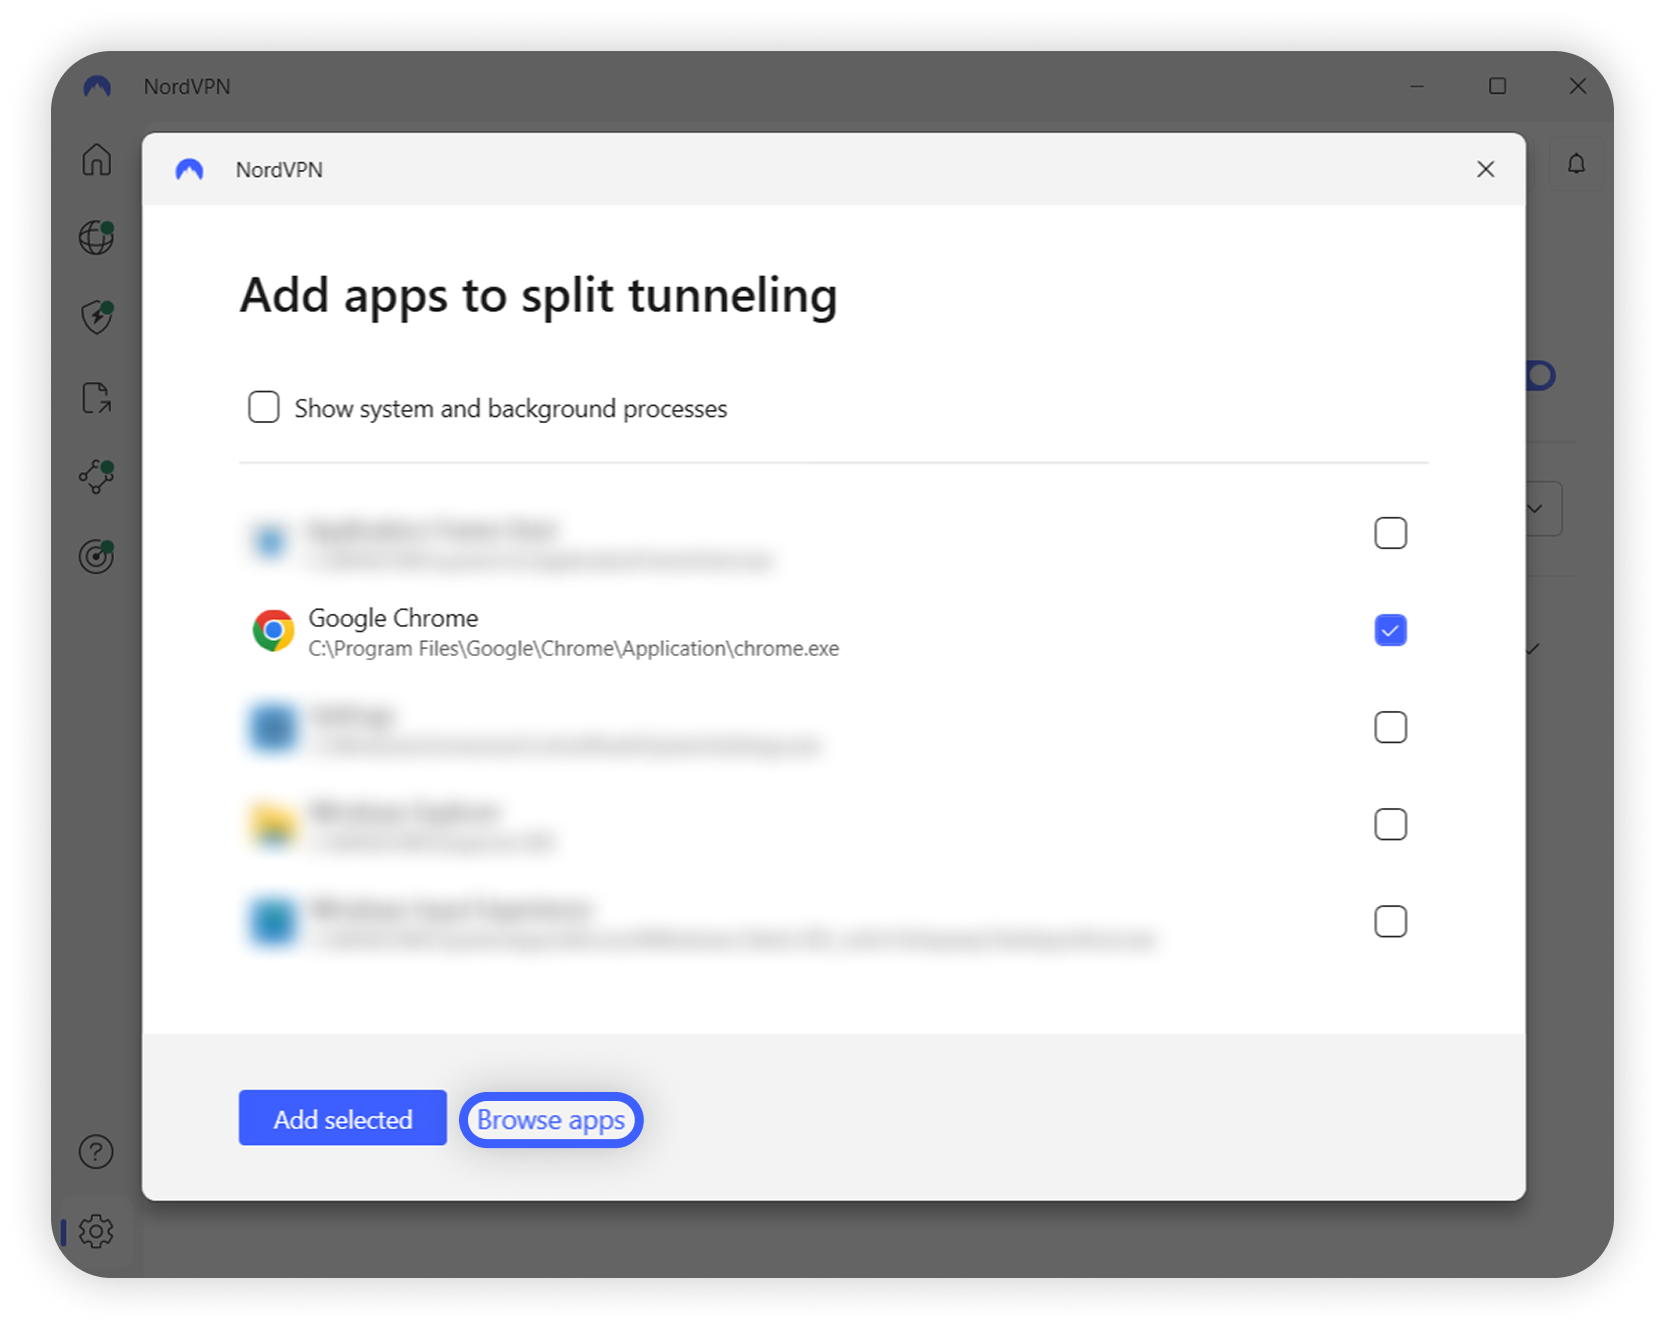Open the Help section via question mark
Screen dimensions: 1665x1329
96,1152
